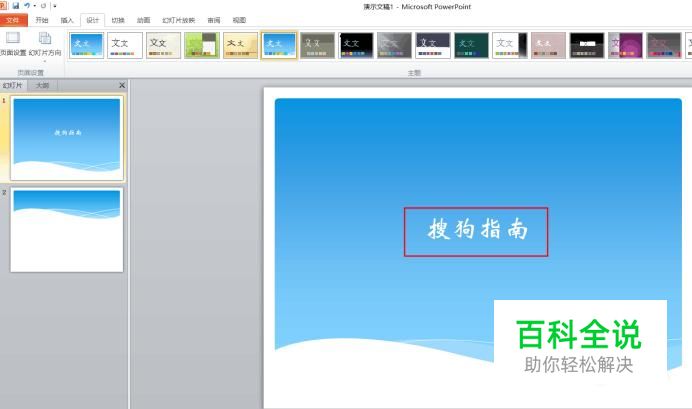
Task: Open the 审阅 (Review) ribbon tab
Action: click(x=214, y=20)
